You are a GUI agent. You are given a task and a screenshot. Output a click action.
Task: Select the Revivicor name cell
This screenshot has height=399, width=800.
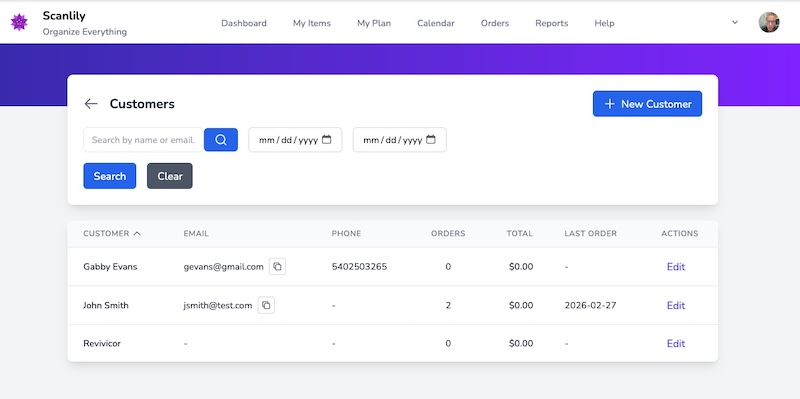[102, 343]
